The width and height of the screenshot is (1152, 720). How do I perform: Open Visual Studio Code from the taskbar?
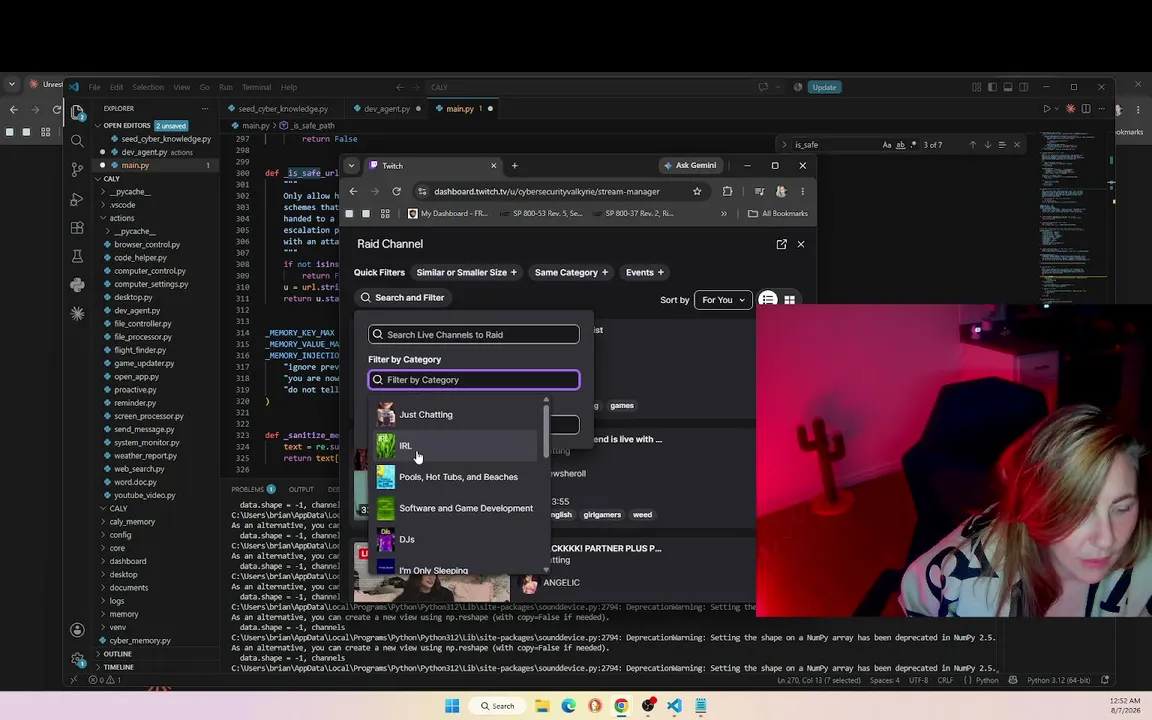(674, 706)
